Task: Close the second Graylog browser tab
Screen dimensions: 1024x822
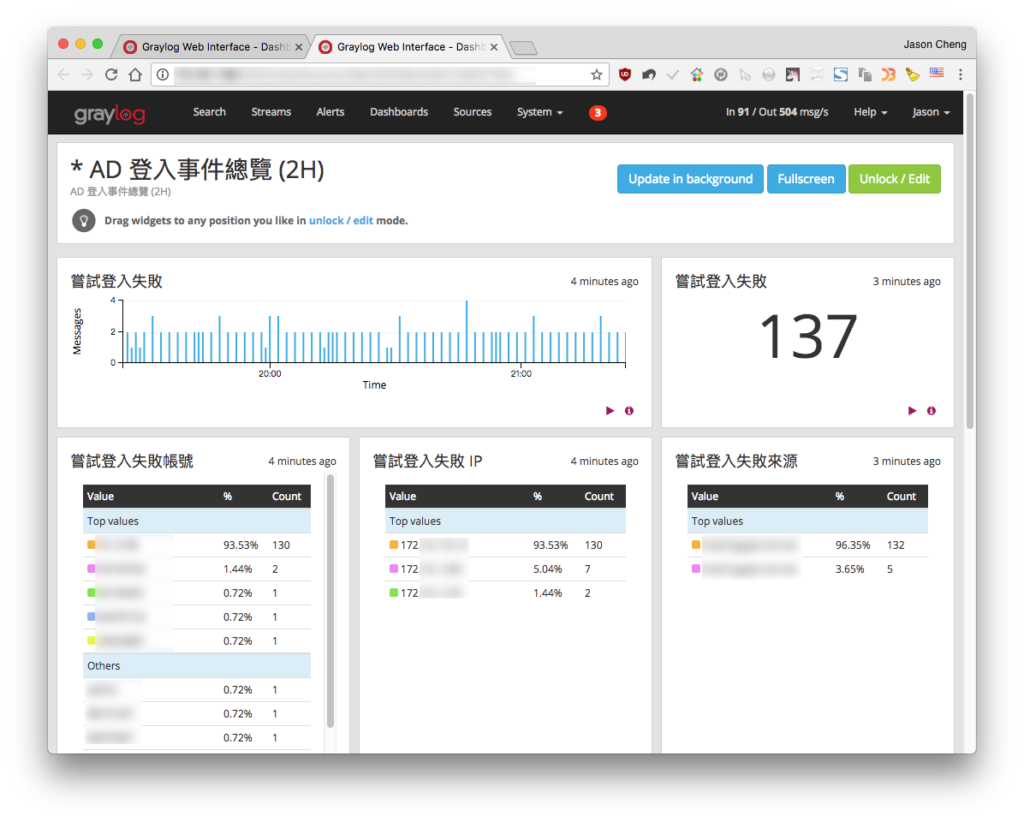Action: [x=494, y=47]
